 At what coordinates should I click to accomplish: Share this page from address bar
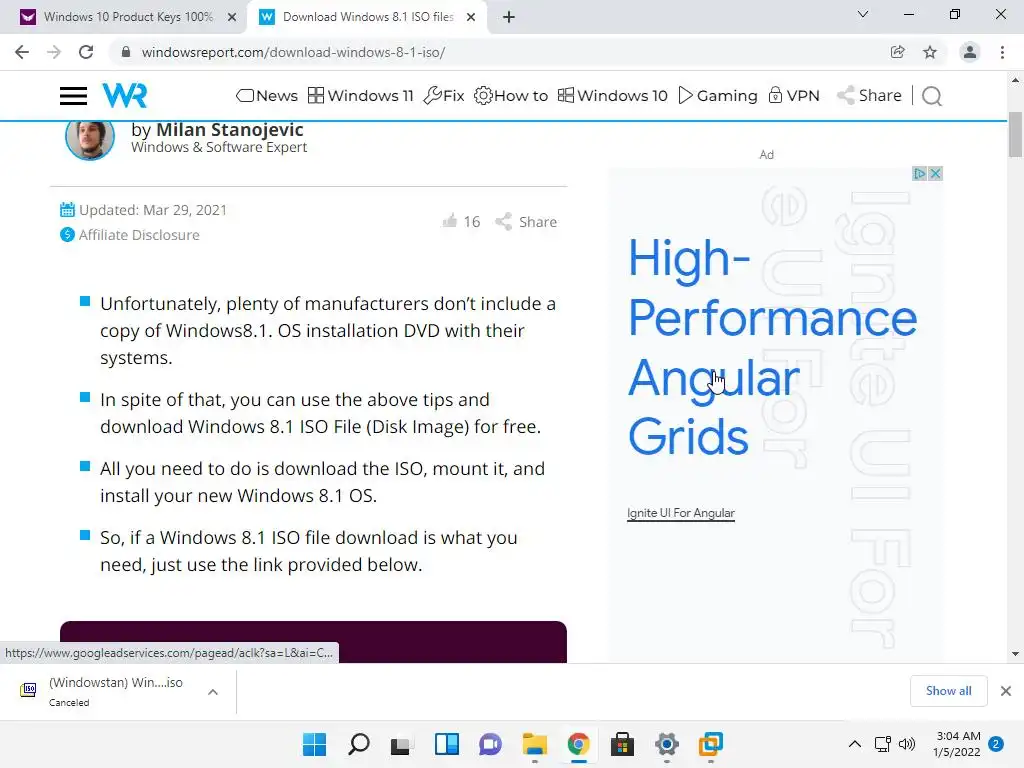pos(898,52)
